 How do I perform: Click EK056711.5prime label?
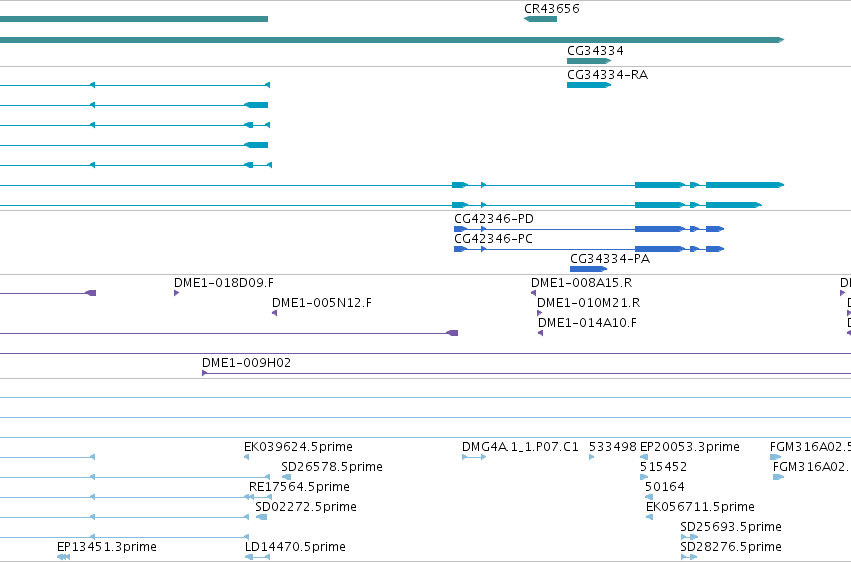click(700, 507)
